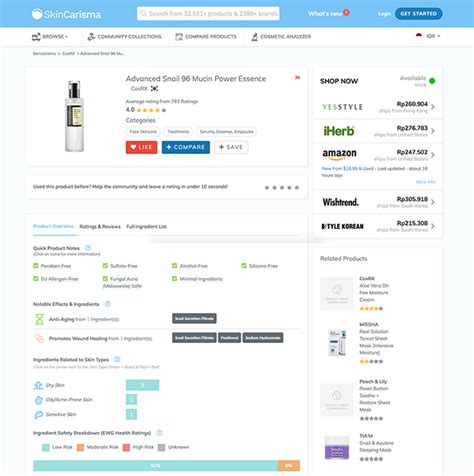This screenshot has width=474, height=476.
Task: Click the Unknown gray swatch
Action: (x=162, y=447)
